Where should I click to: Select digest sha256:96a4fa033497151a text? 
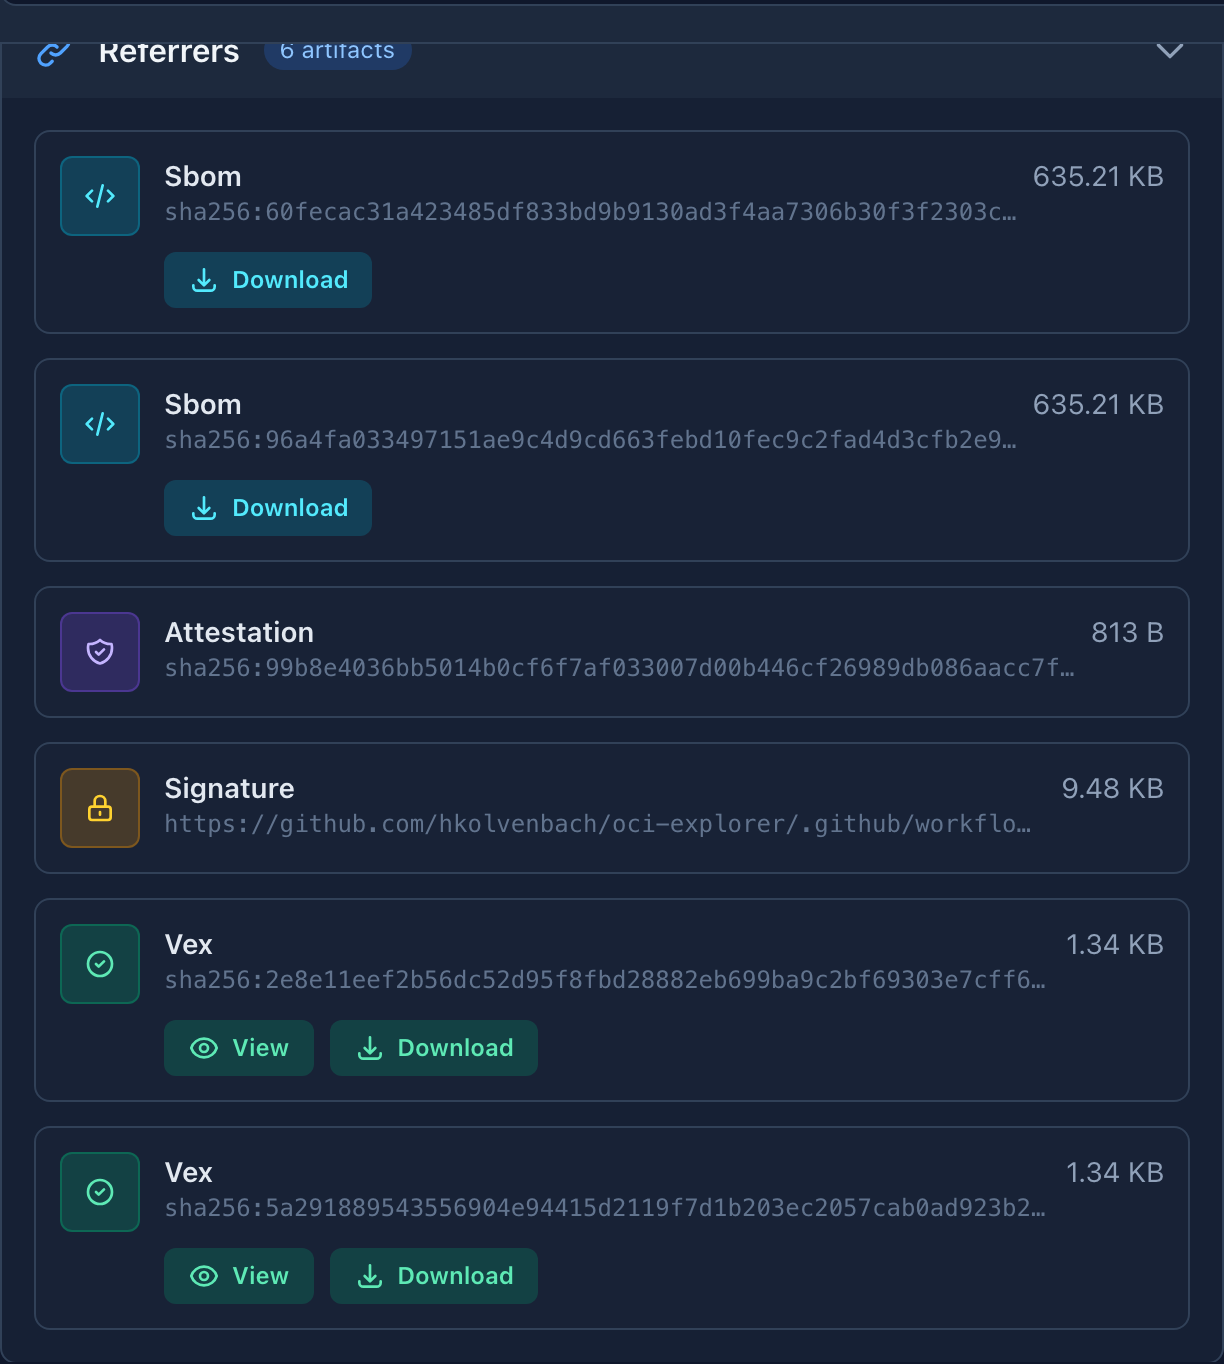coord(591,440)
